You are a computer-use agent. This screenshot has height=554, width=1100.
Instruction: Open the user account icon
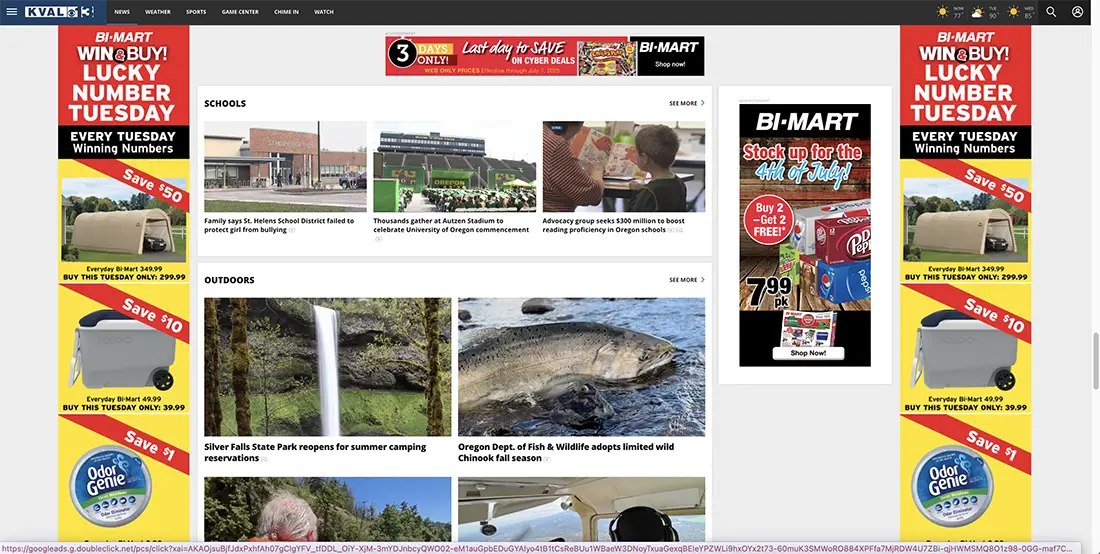tap(1078, 12)
